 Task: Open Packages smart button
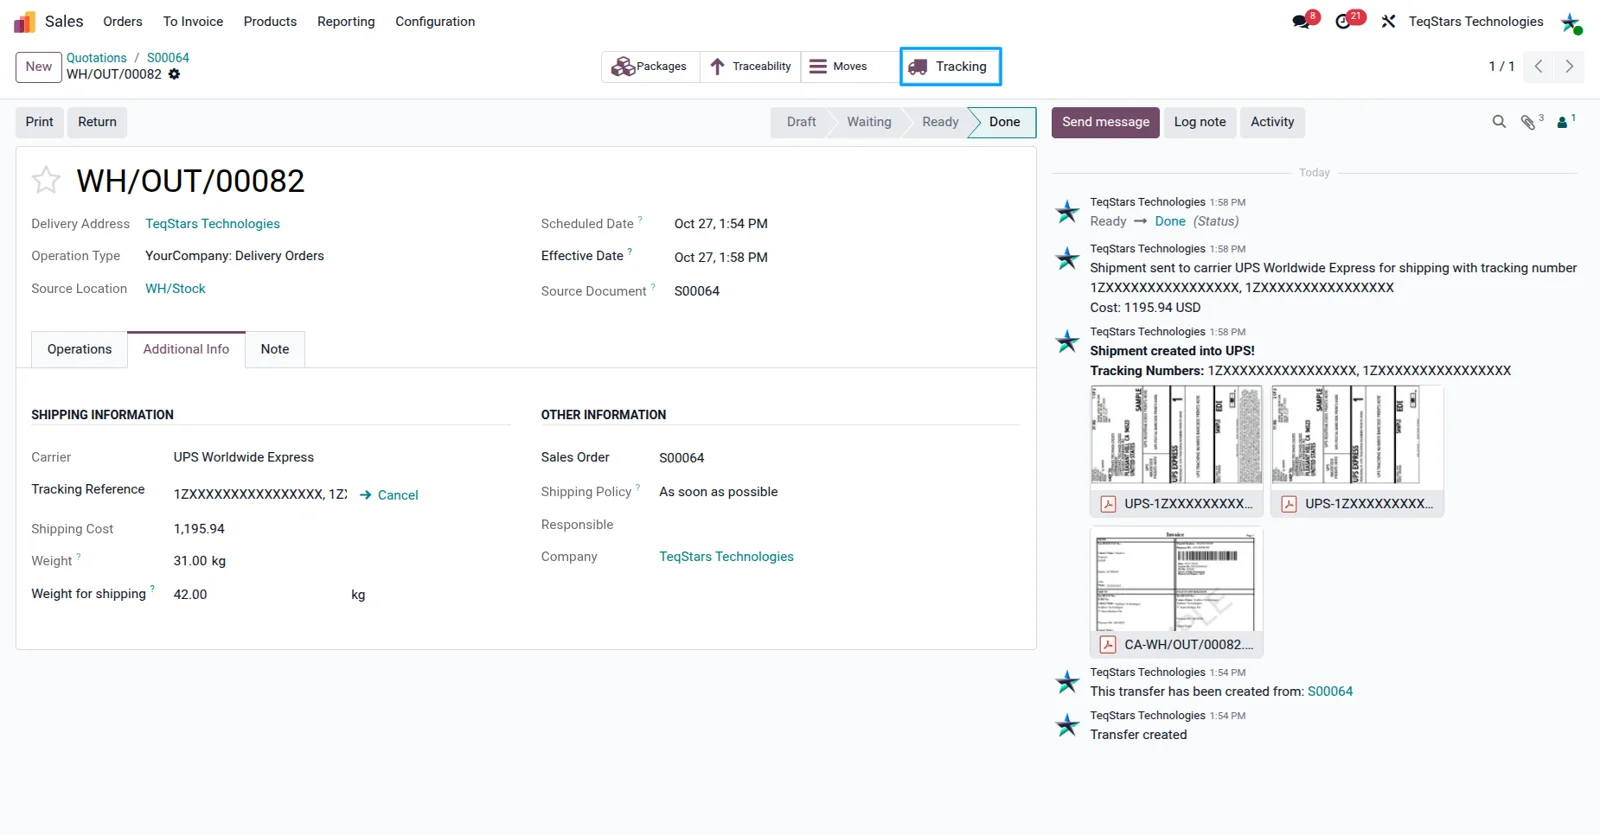click(650, 66)
